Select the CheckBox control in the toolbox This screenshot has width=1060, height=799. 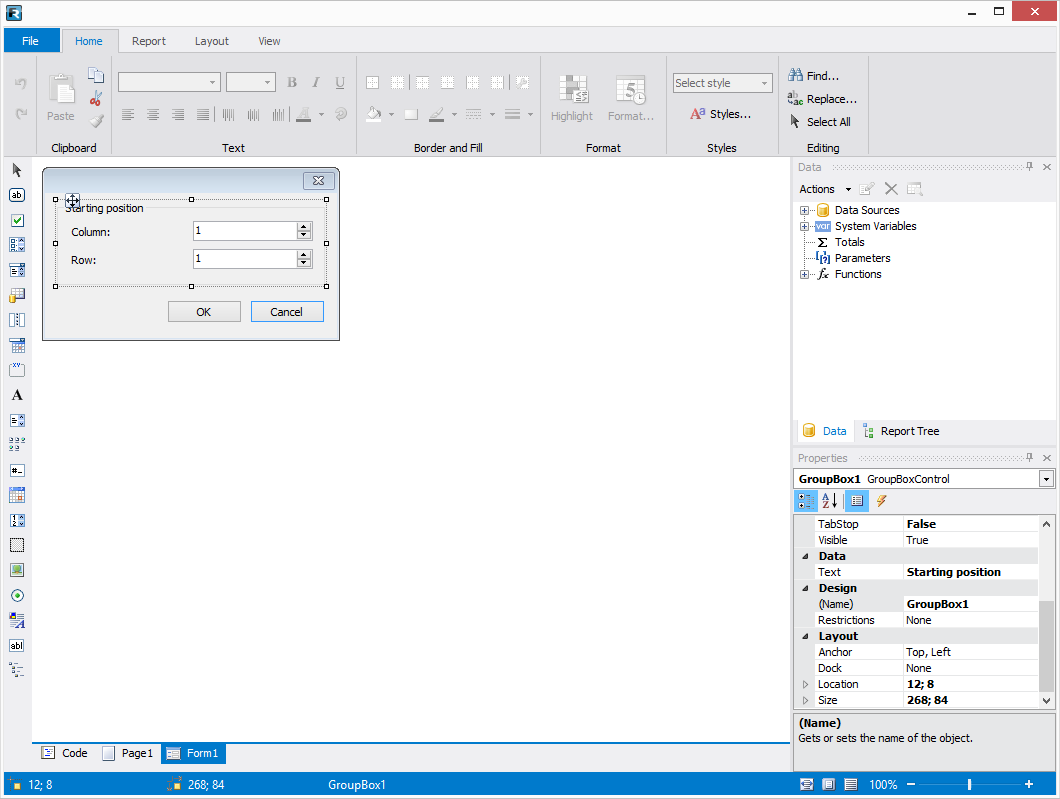[16, 220]
